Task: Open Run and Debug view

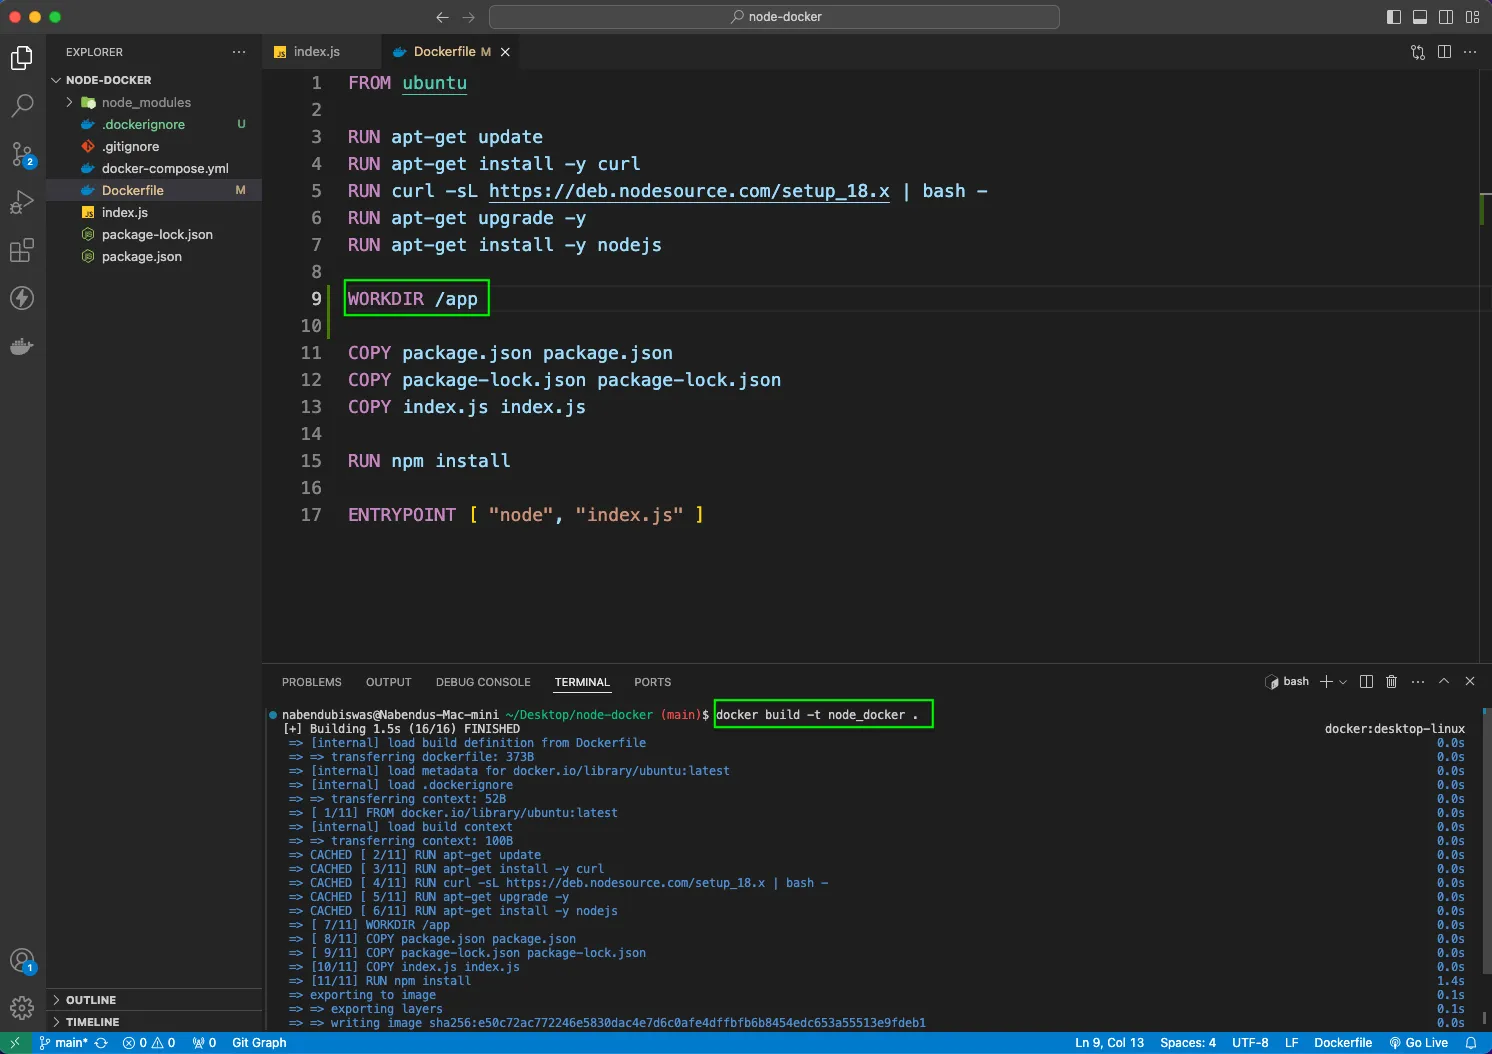Action: coord(22,202)
